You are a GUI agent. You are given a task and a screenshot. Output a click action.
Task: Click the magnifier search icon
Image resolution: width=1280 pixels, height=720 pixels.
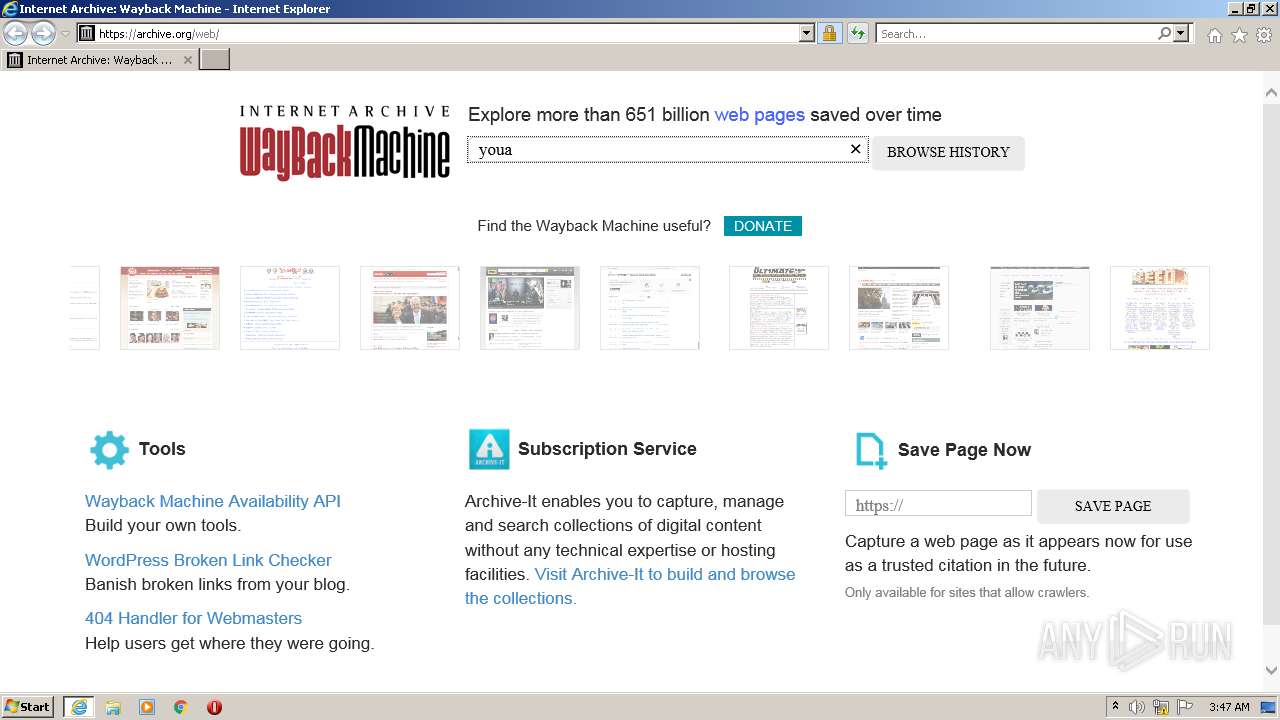(1164, 33)
